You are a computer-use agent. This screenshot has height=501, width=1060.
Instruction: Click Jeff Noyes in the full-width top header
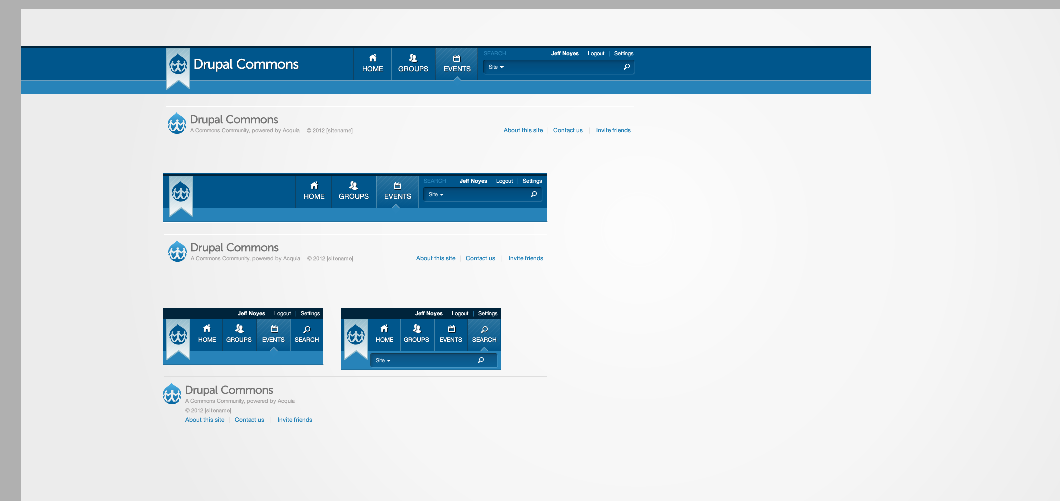click(x=564, y=53)
